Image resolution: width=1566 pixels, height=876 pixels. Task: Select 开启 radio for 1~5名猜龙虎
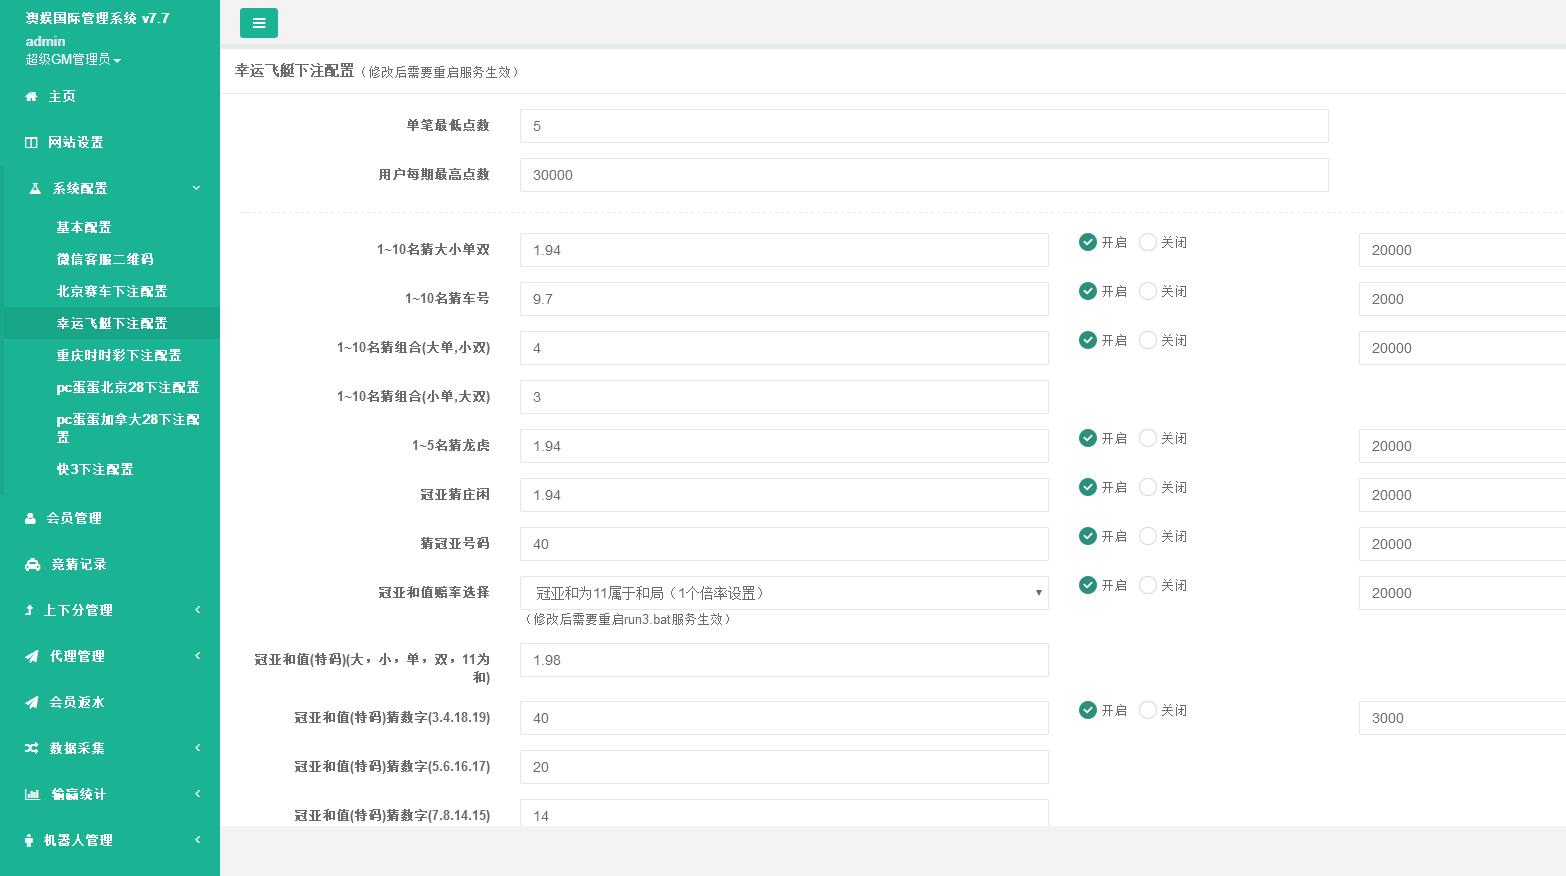pos(1088,438)
